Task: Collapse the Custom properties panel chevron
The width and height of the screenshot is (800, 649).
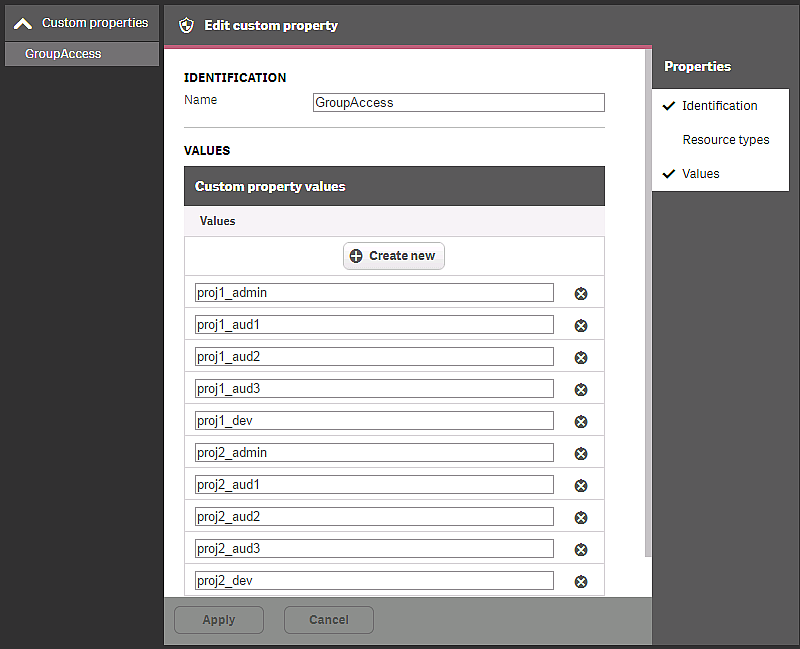Action: [x=22, y=20]
